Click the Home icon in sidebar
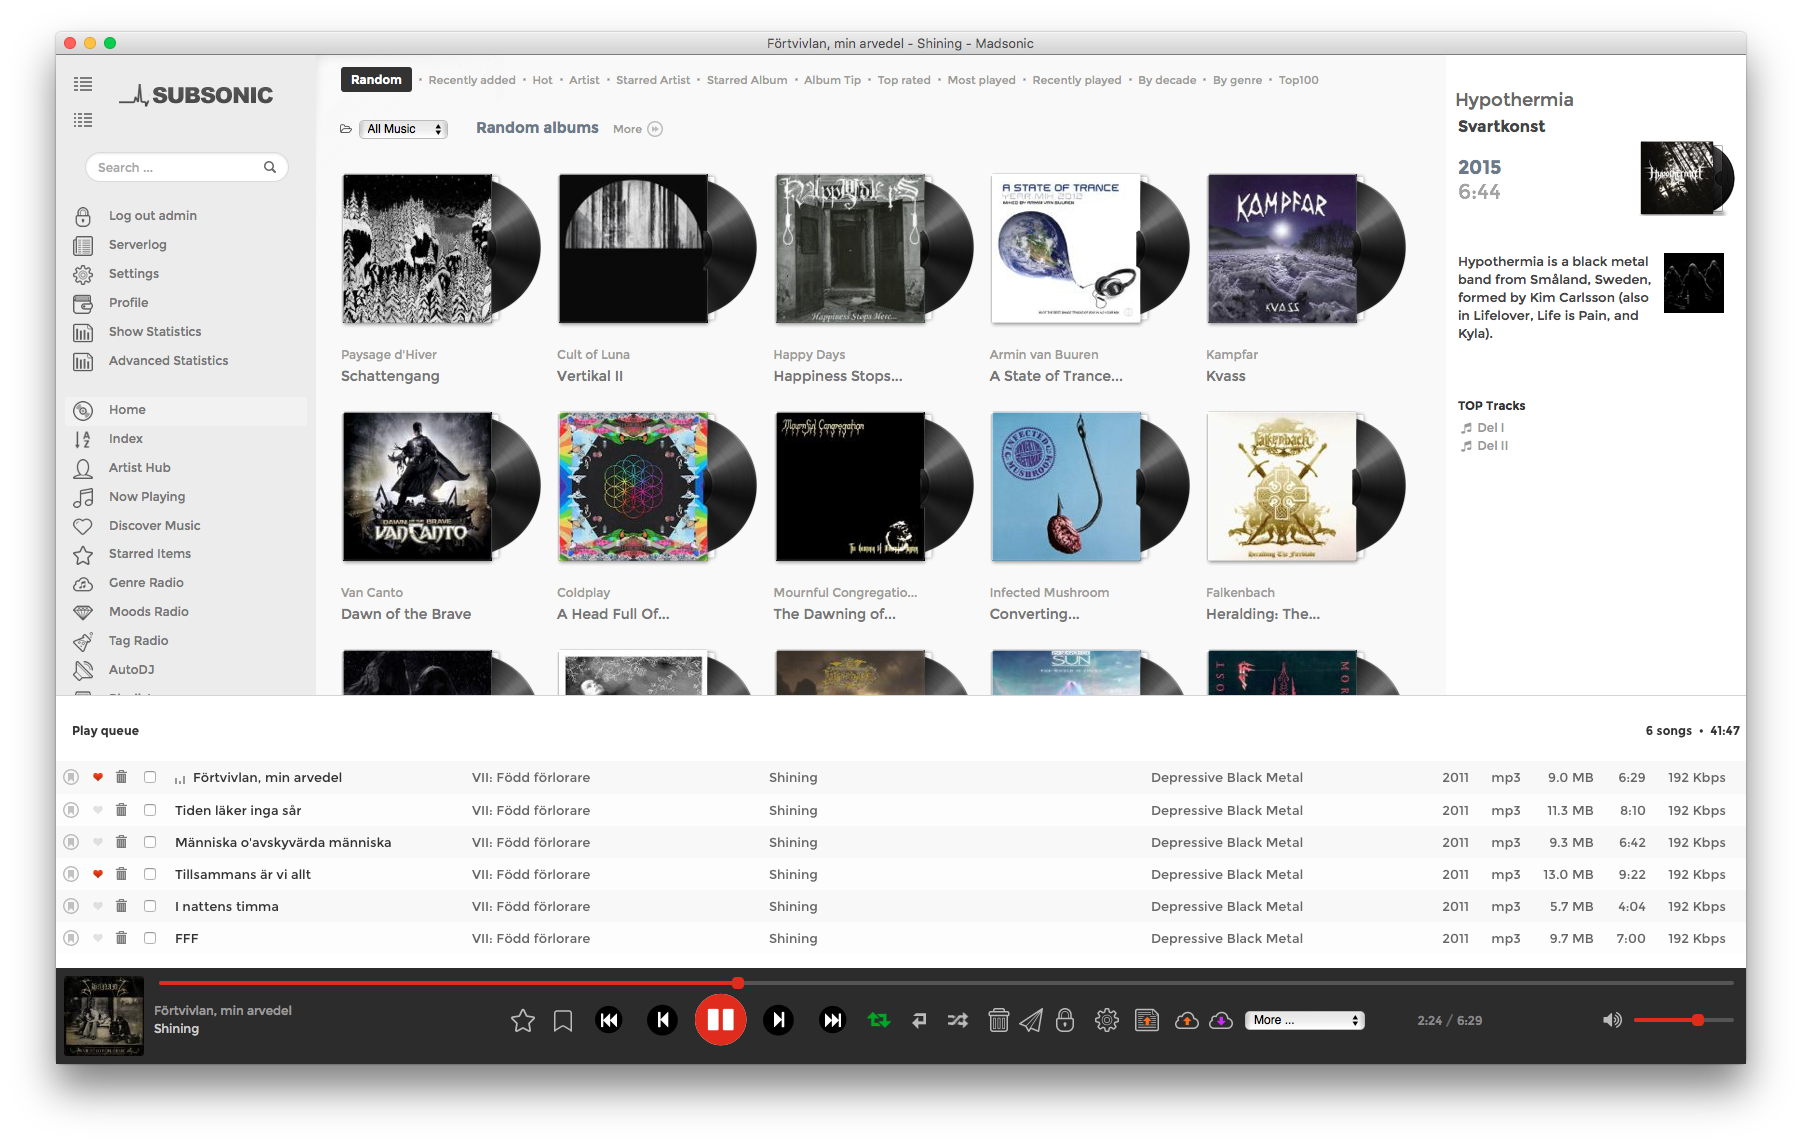Image resolution: width=1802 pixels, height=1144 pixels. click(x=83, y=410)
